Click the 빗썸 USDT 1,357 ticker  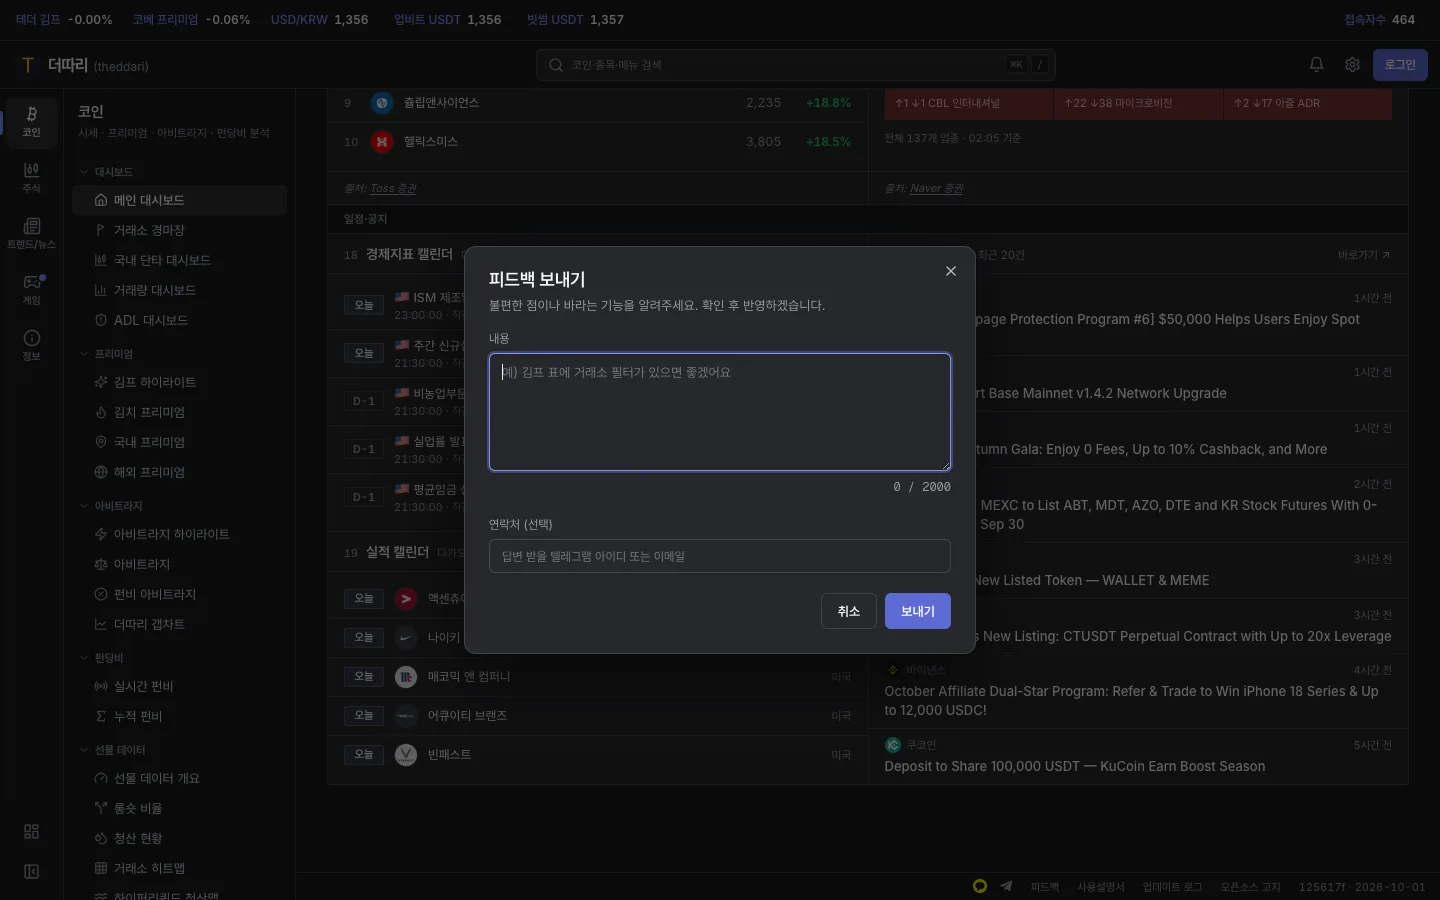click(x=575, y=19)
